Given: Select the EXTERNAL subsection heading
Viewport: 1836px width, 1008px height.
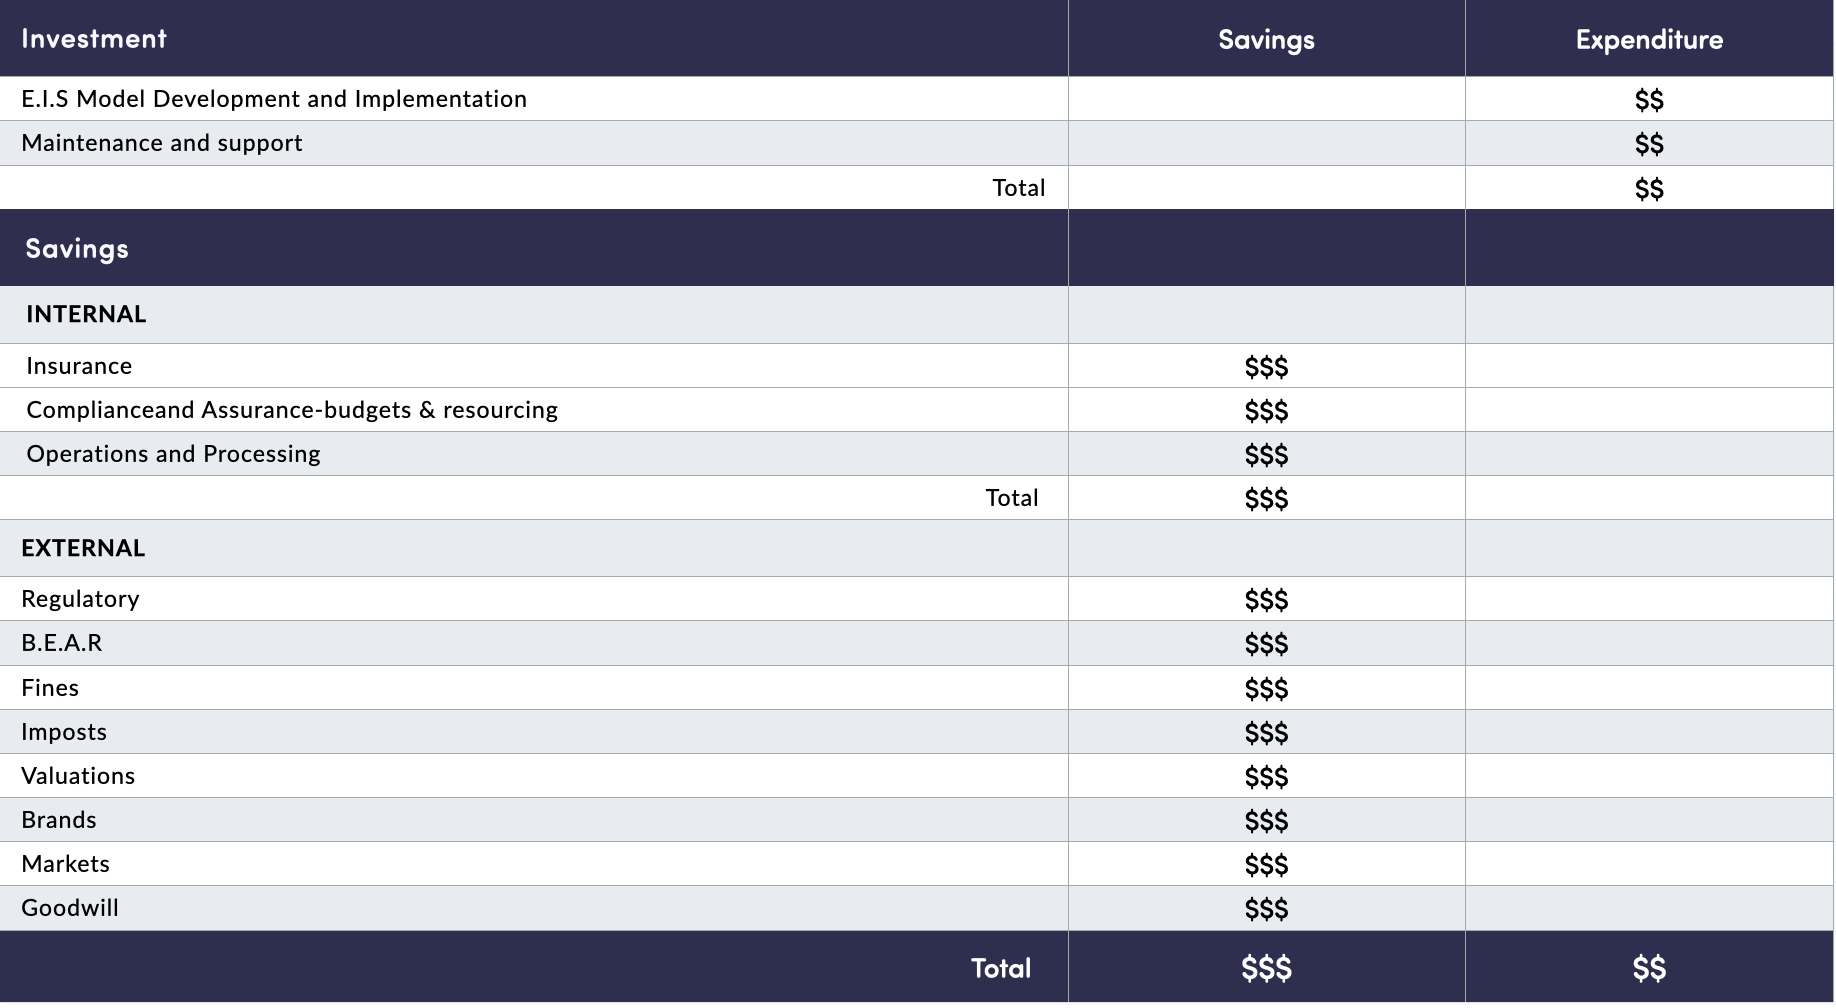Looking at the screenshot, I should 83,548.
